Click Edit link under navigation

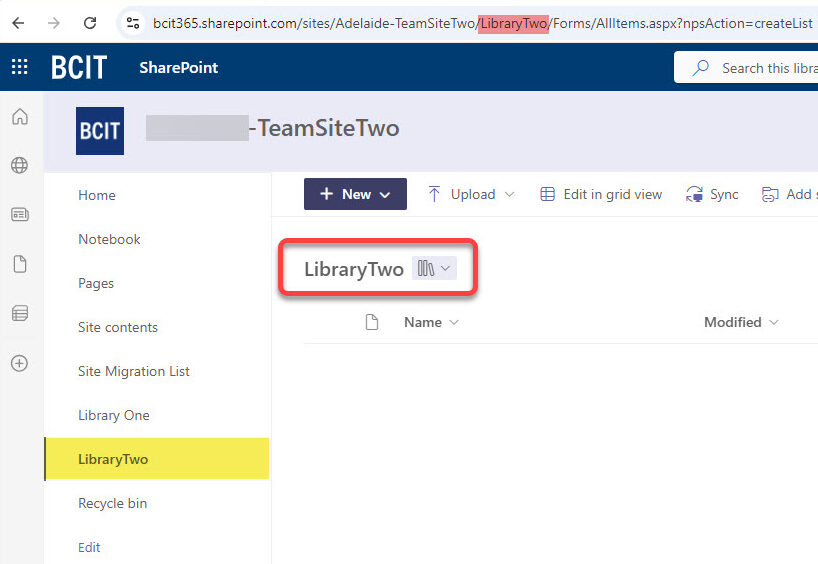click(89, 547)
